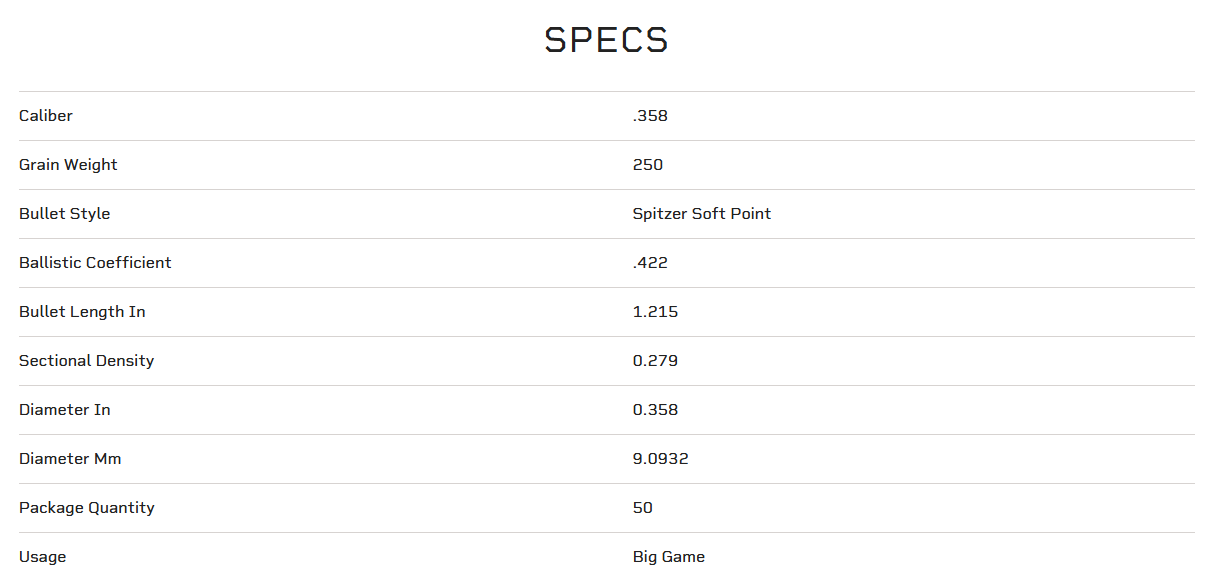
Task: Click the Big Game usage value
Action: pos(669,557)
